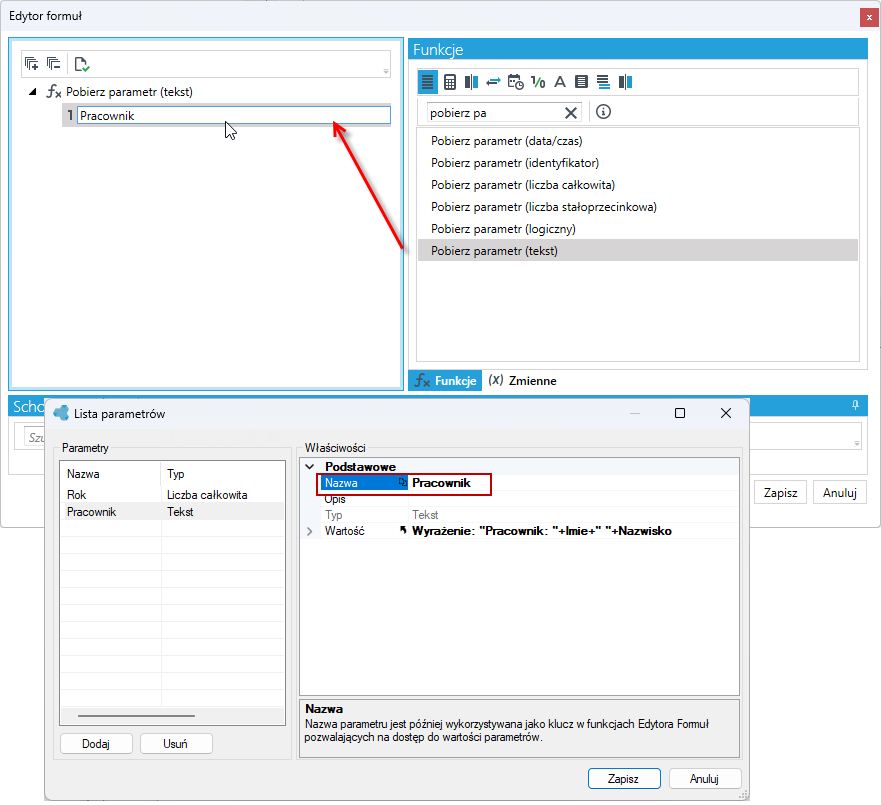
Task: Select the 'Pracownik' row in the Parametry list
Action: [x=172, y=512]
